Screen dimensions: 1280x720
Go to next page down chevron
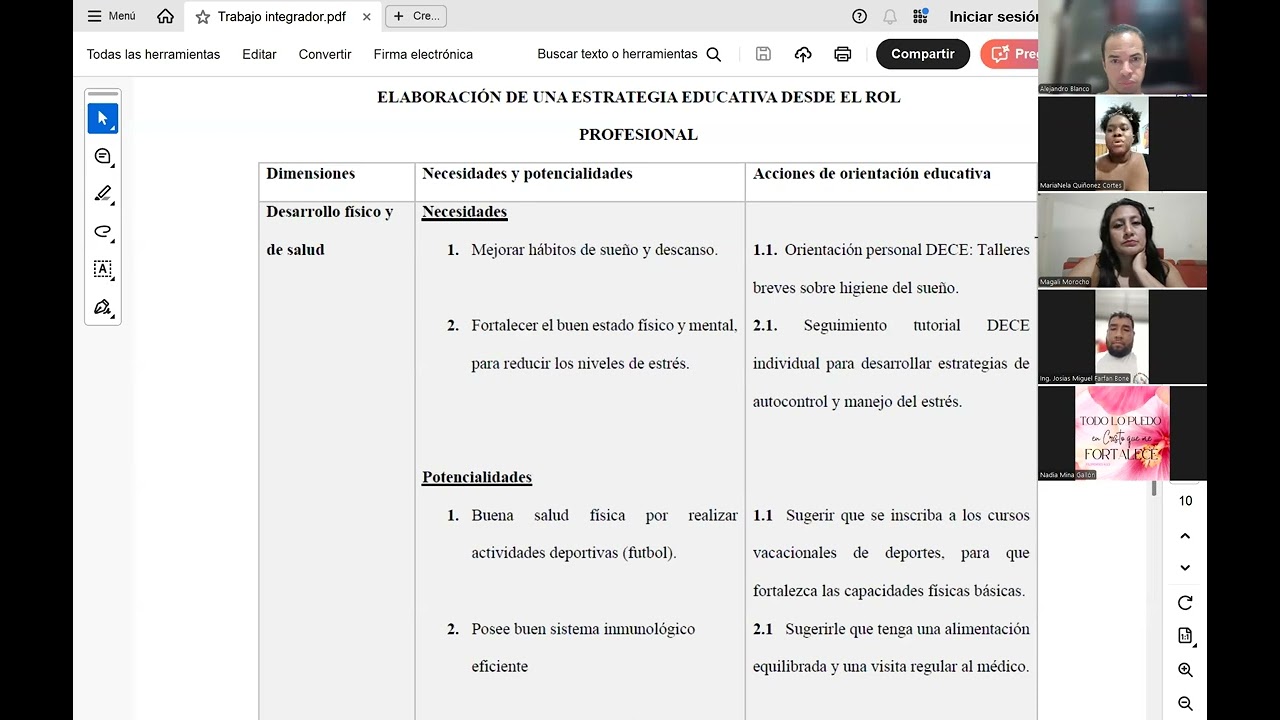click(x=1185, y=567)
